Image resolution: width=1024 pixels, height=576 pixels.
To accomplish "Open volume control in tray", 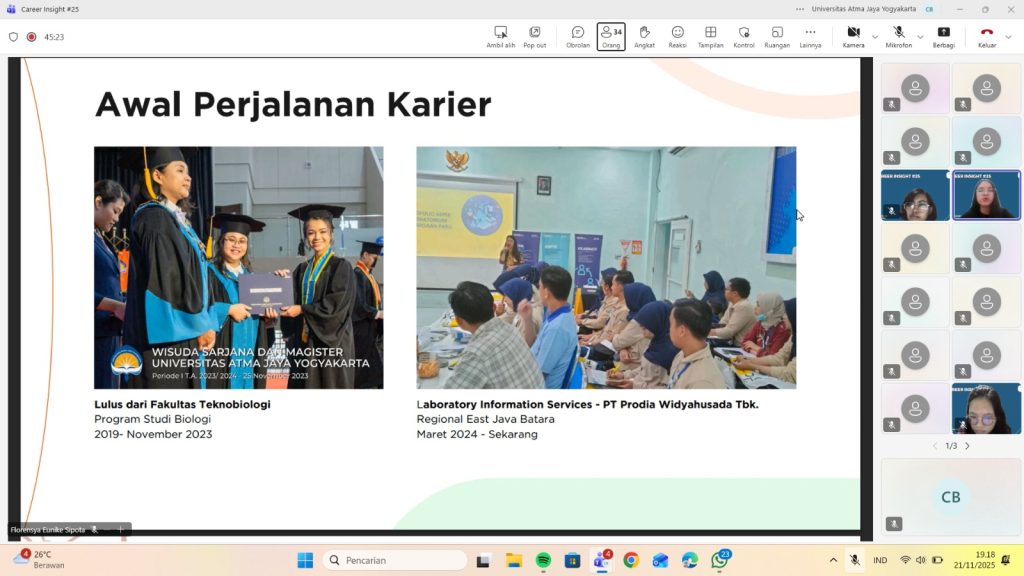I will (921, 560).
